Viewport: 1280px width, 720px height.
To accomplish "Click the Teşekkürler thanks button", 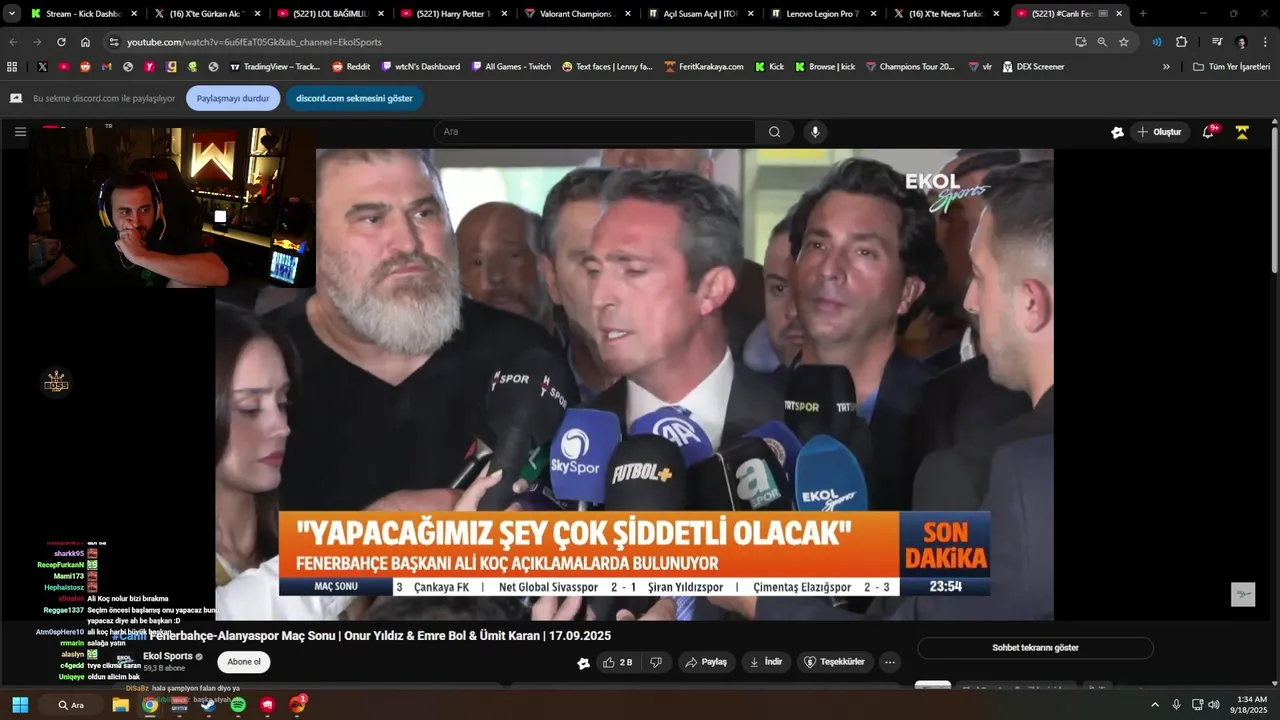I will coord(836,662).
